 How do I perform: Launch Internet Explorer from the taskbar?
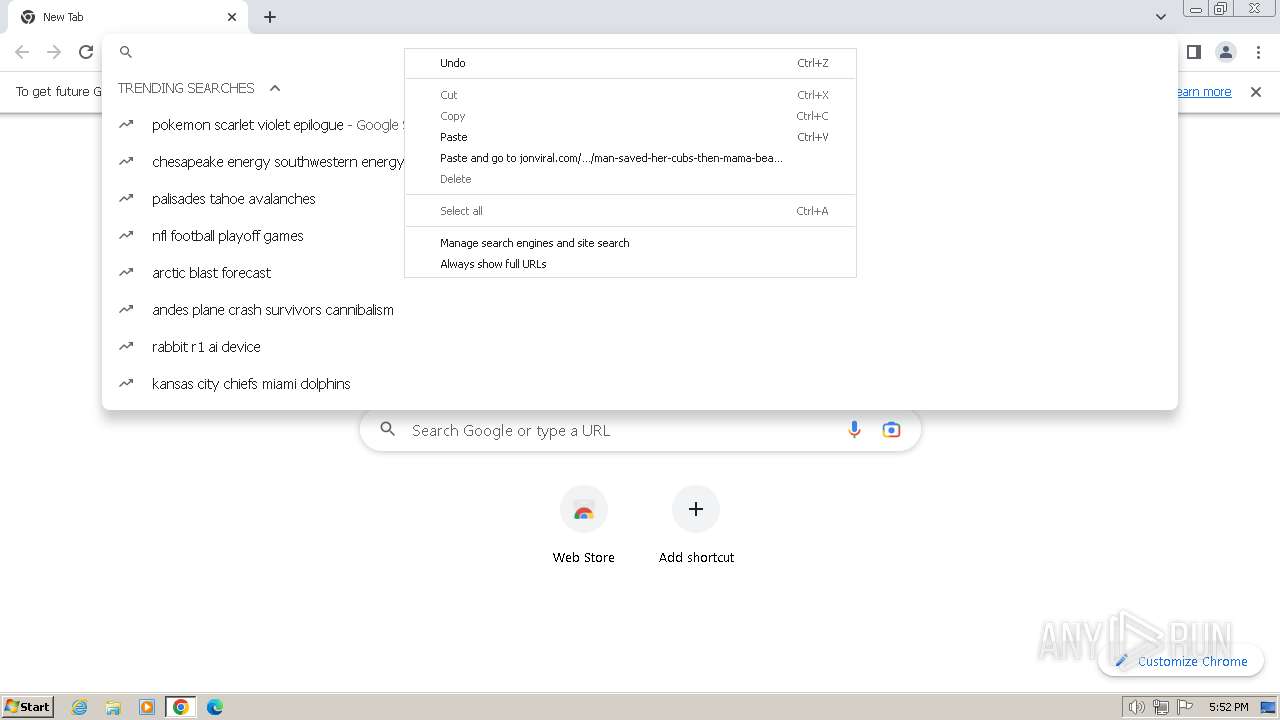[x=80, y=707]
